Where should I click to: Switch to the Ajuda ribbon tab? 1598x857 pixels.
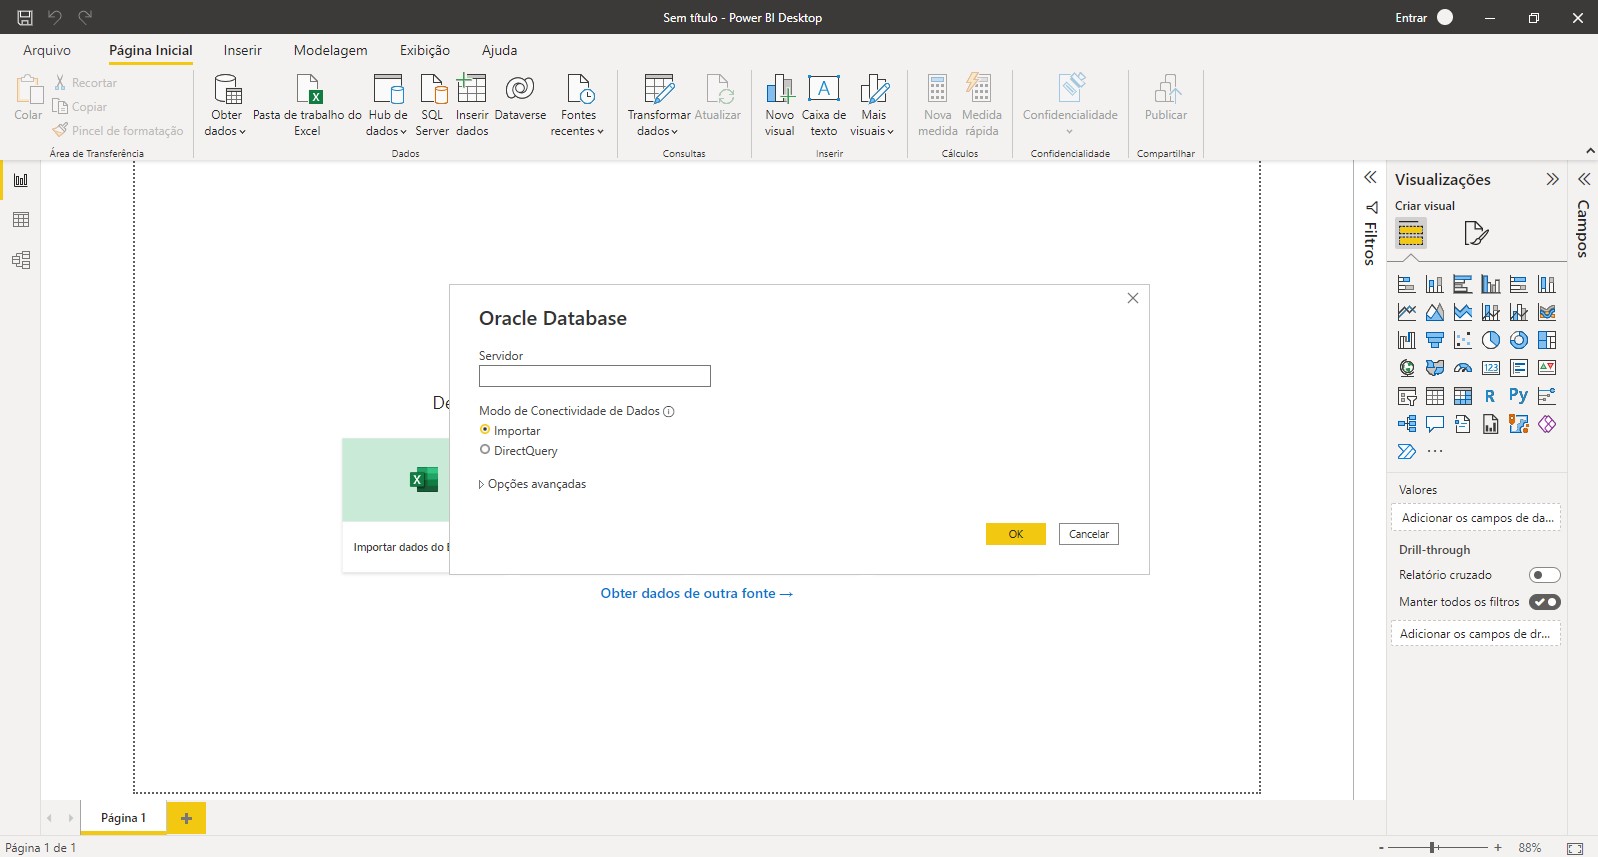coord(499,50)
